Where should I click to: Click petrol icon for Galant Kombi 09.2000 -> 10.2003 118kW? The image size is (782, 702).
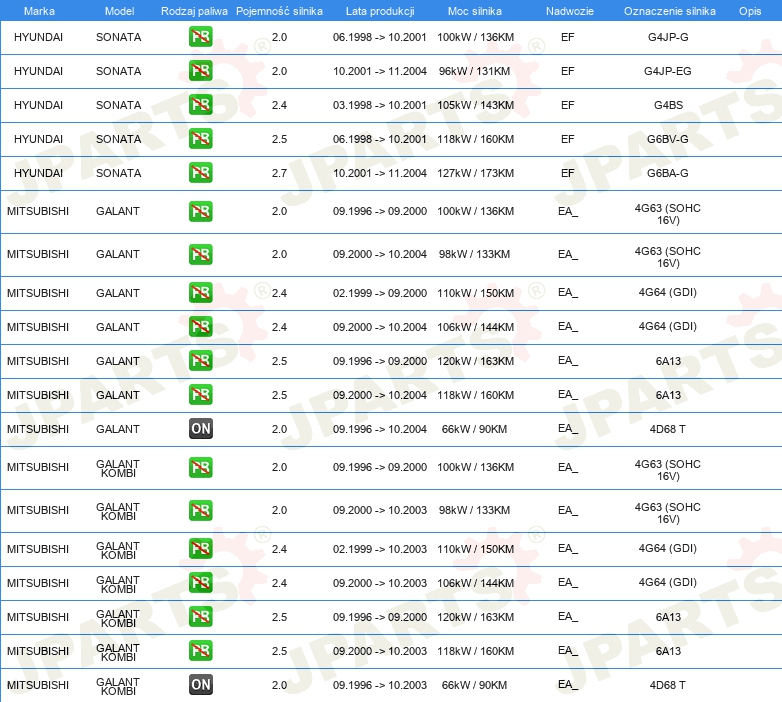pyautogui.click(x=200, y=650)
